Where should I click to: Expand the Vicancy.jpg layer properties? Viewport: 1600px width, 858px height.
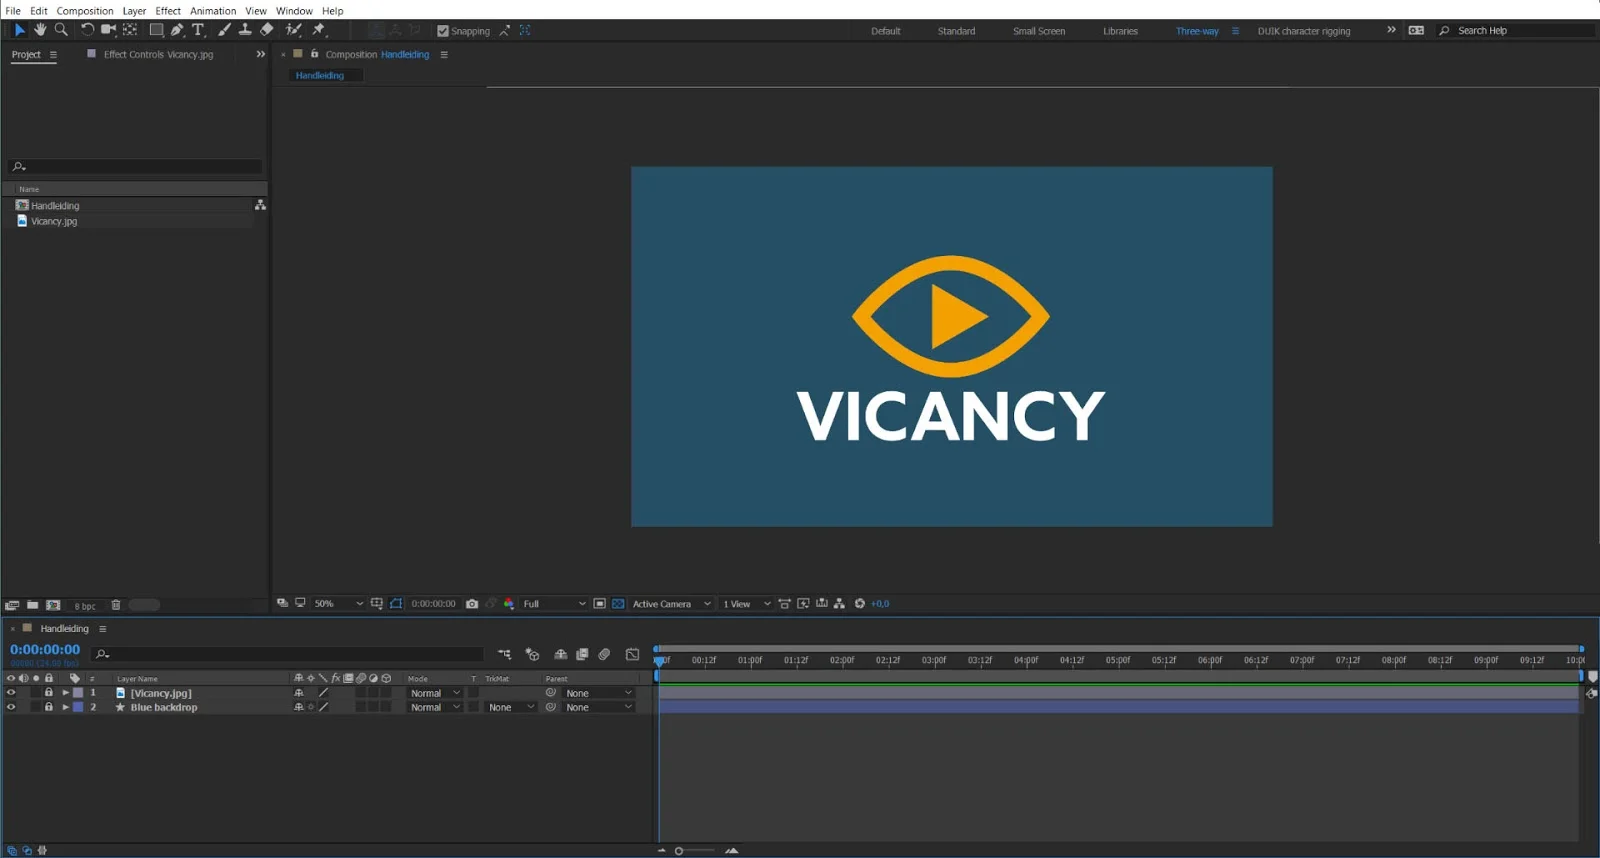pos(65,693)
